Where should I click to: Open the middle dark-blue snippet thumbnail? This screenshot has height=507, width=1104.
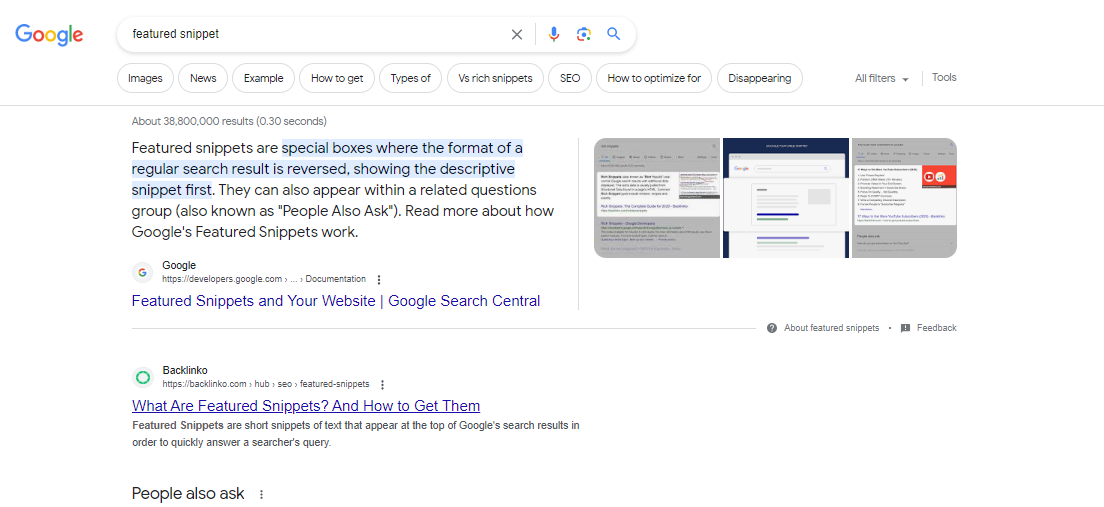coord(786,198)
